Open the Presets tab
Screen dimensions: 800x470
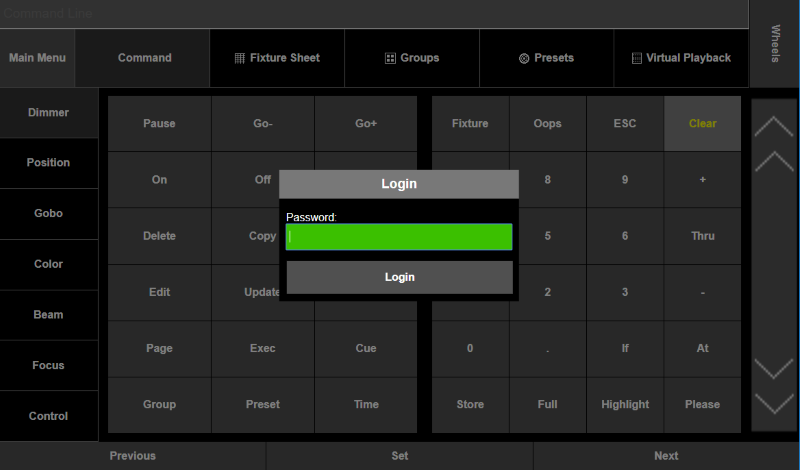coord(546,58)
